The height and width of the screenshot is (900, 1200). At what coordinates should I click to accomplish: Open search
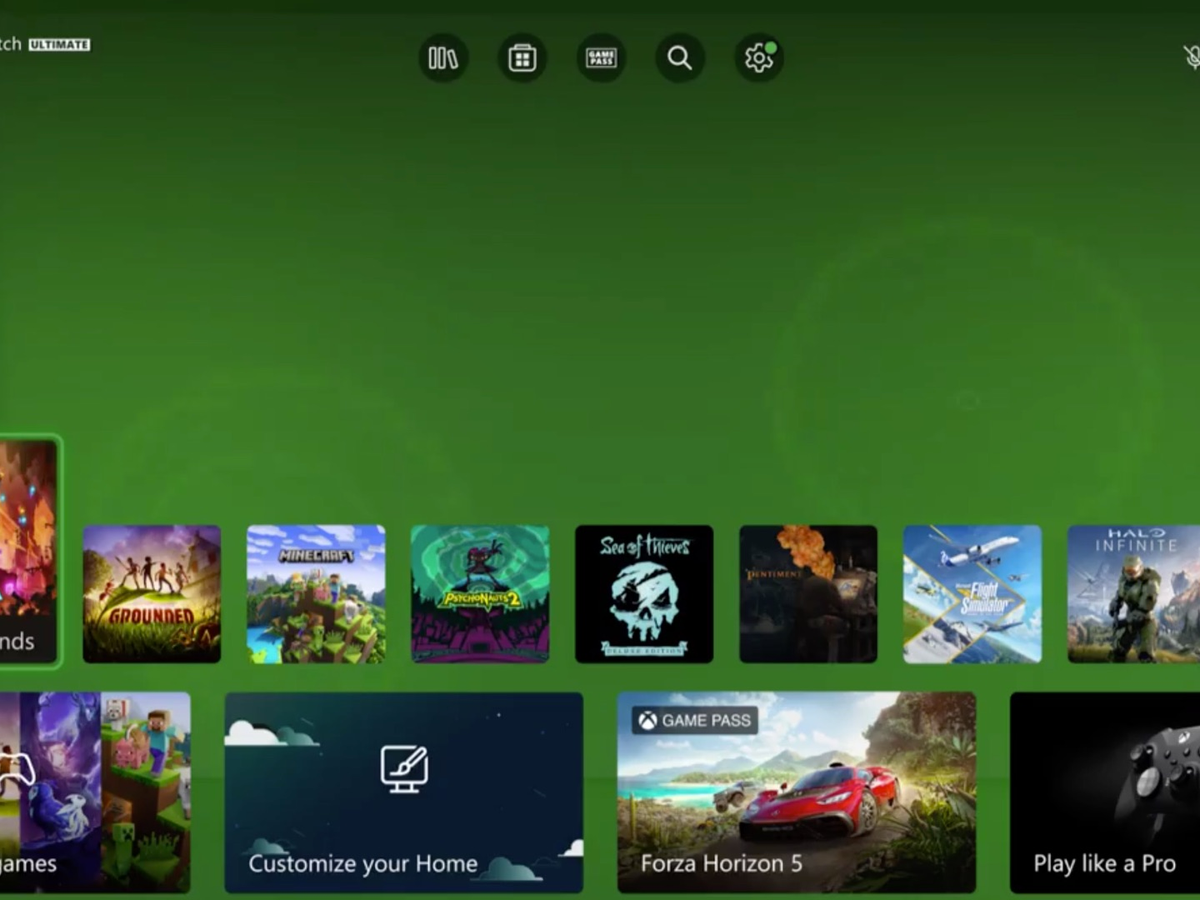coord(680,58)
